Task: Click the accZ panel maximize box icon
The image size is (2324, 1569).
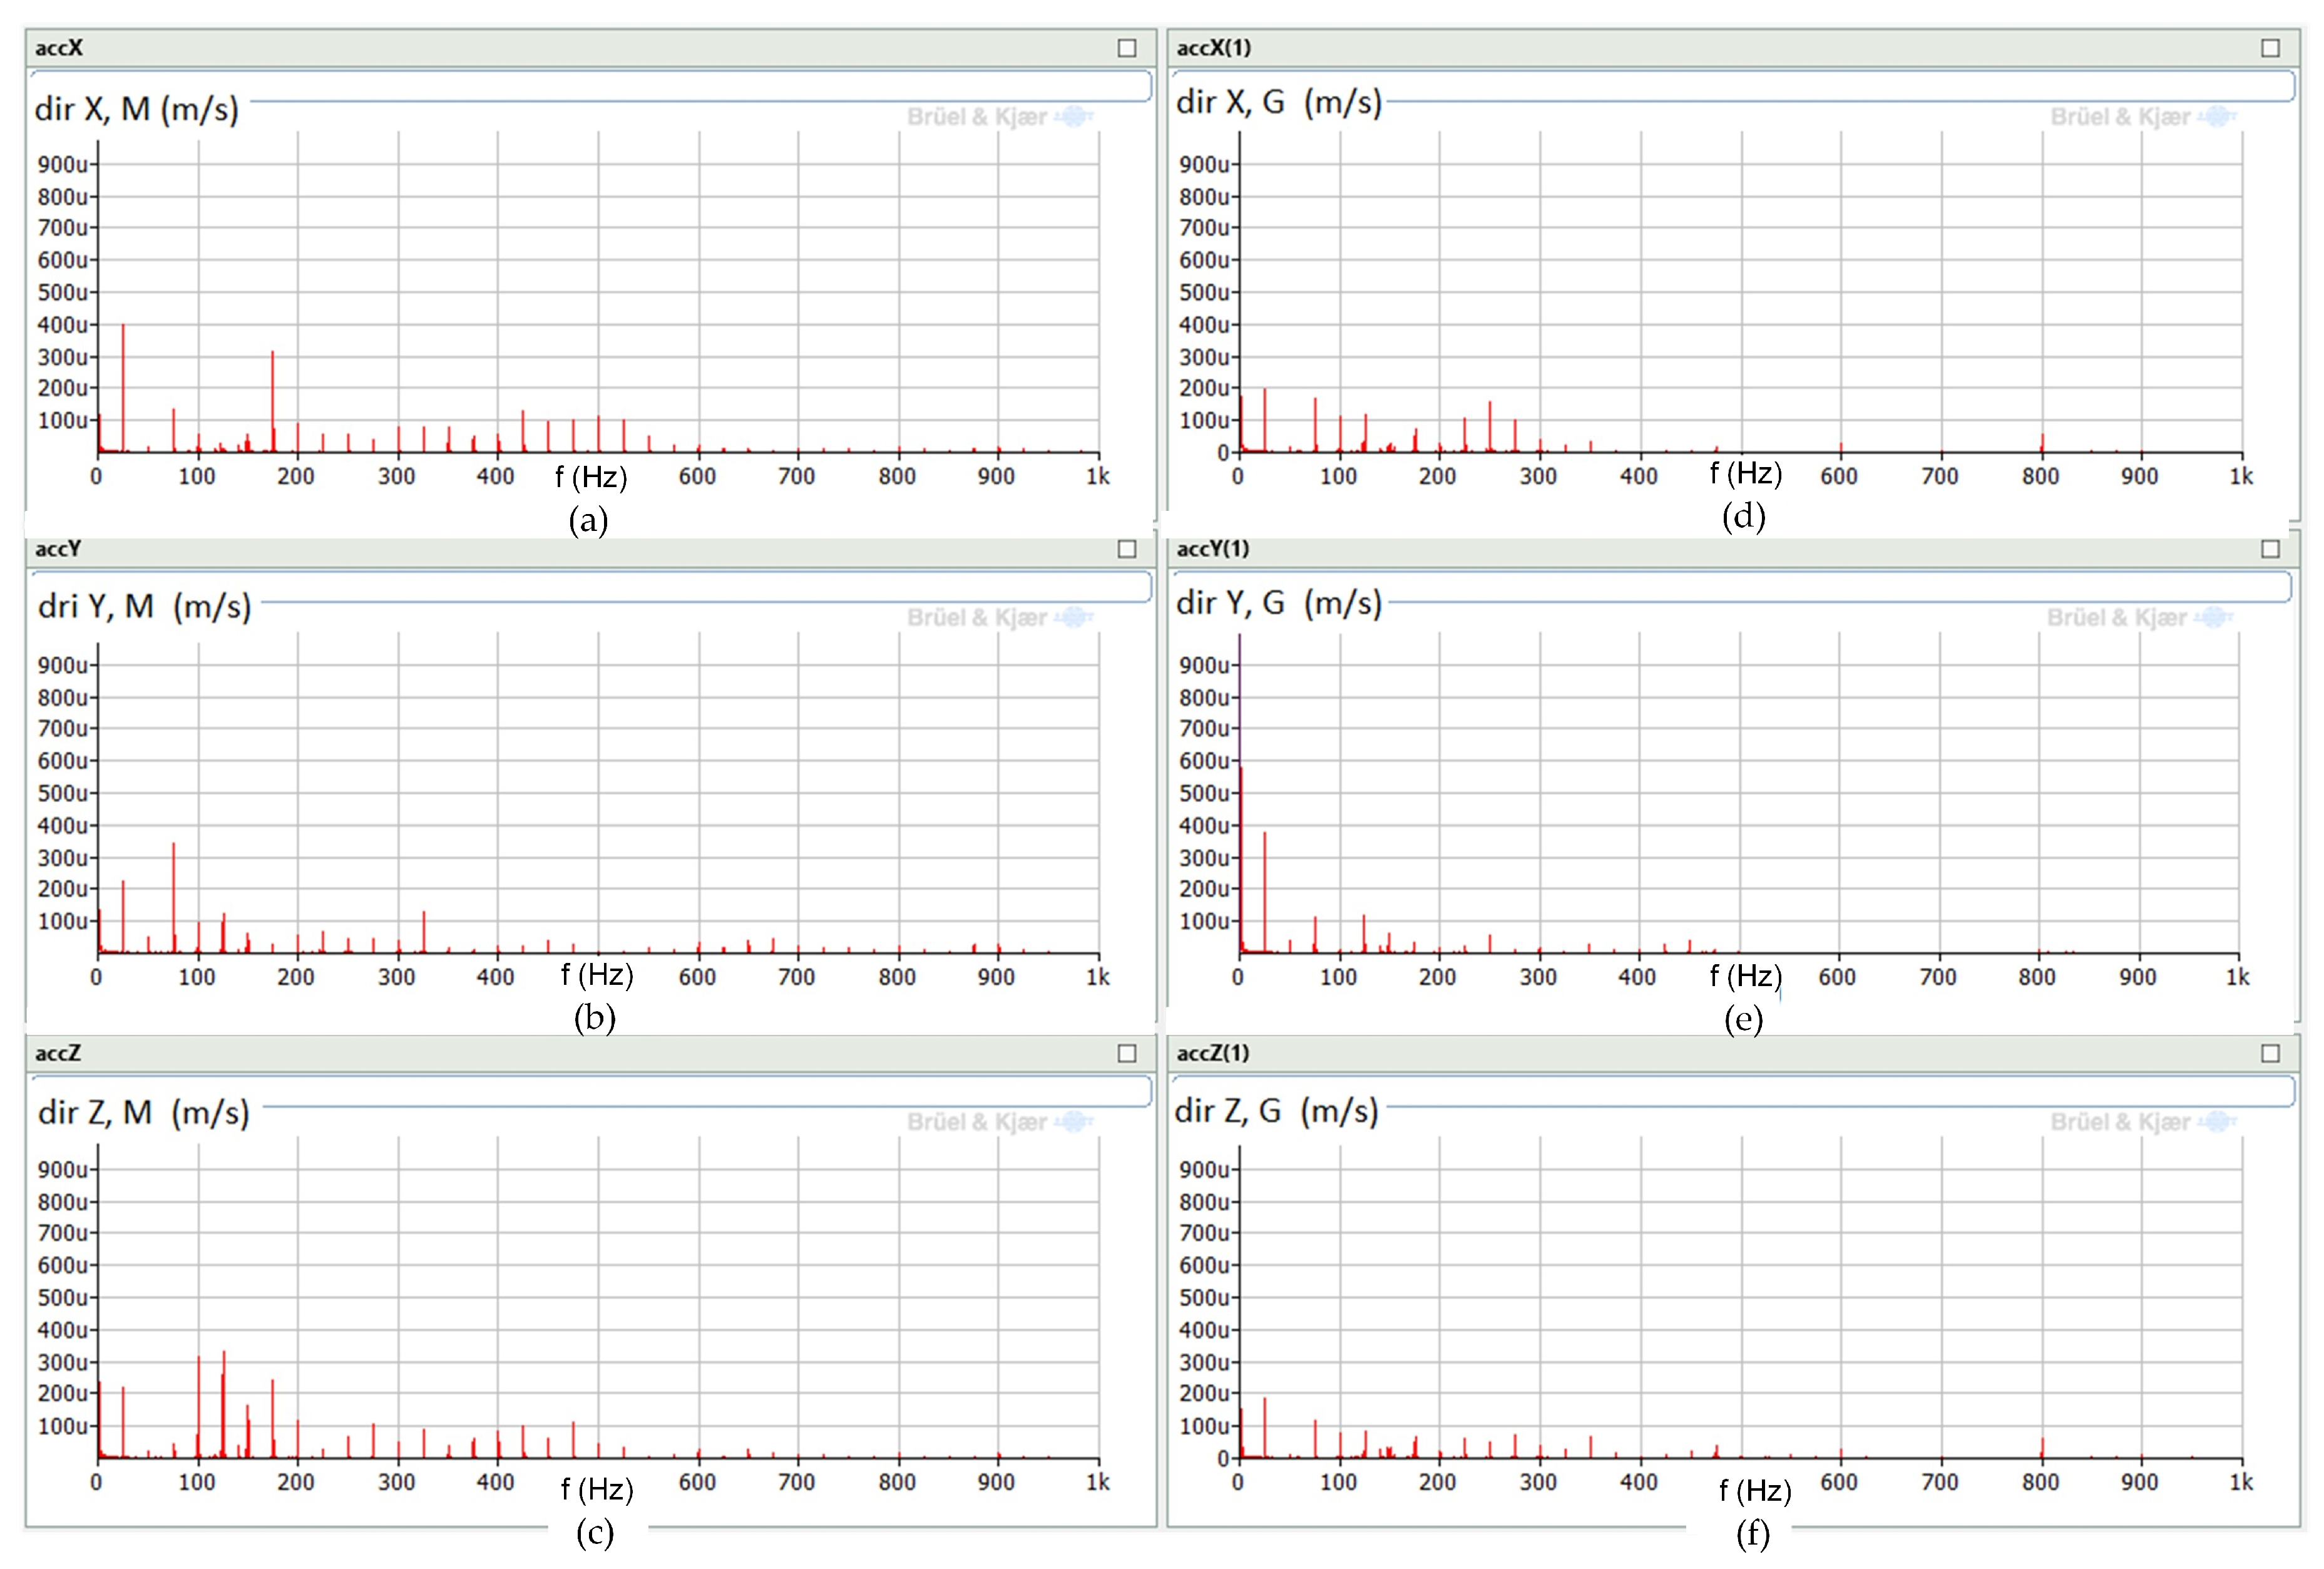Action: 1127,1053
